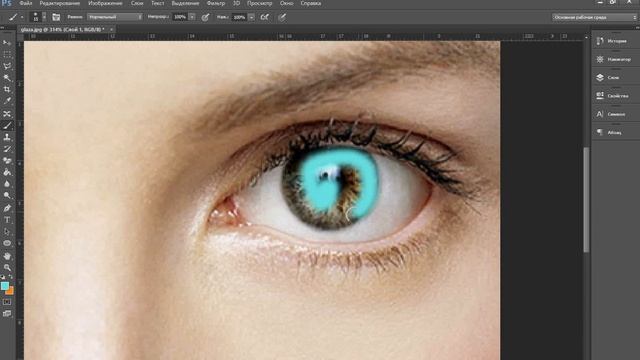Image resolution: width=640 pixels, height=360 pixels.
Task: Open the flow slider dropdown arrow
Action: click(251, 17)
